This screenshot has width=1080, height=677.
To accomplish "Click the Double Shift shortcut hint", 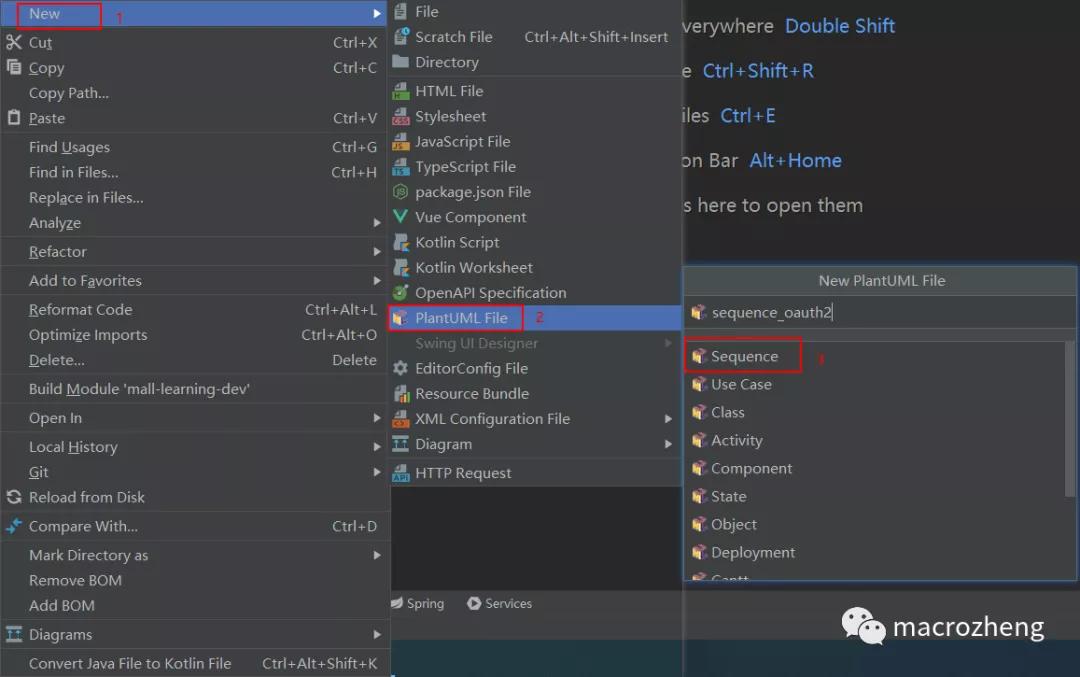I will [840, 26].
